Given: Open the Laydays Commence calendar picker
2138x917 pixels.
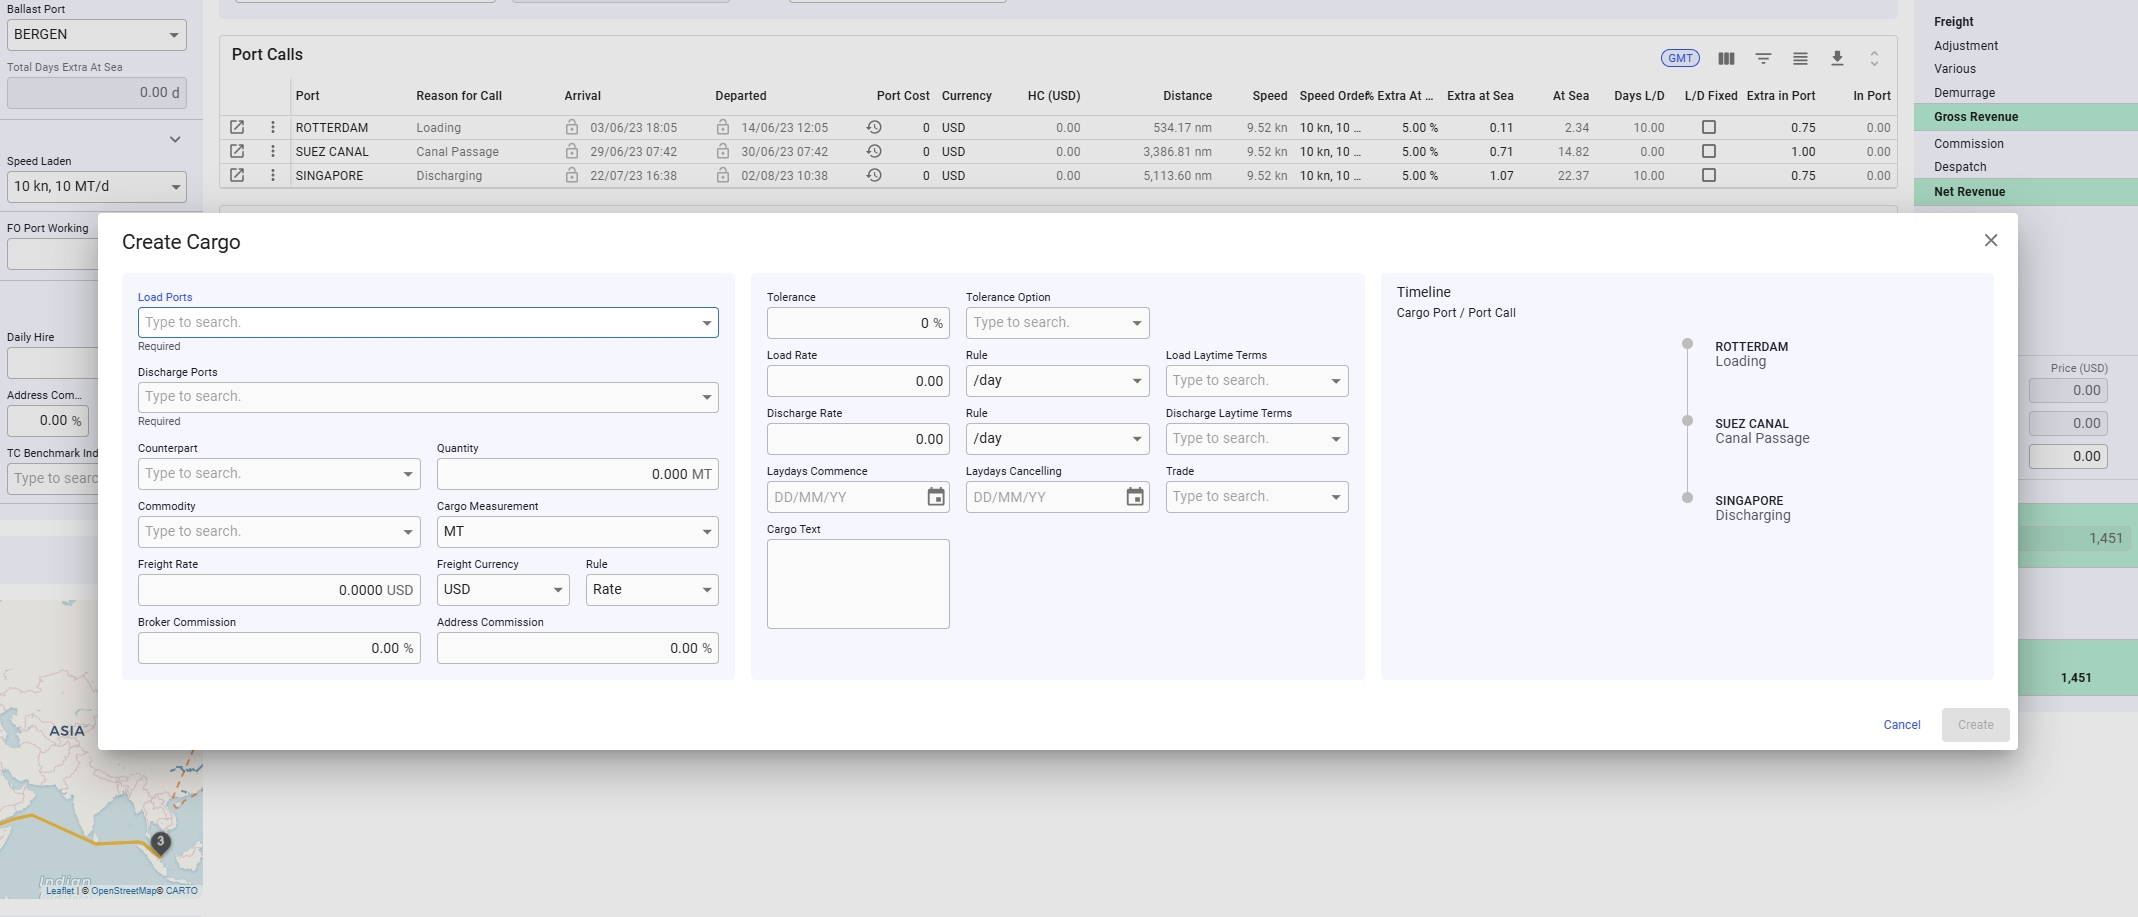Looking at the screenshot, I should [936, 497].
